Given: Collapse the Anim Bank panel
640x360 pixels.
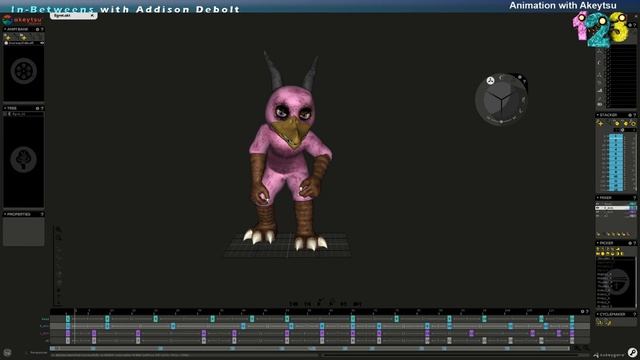Looking at the screenshot, I should click(x=5, y=29).
